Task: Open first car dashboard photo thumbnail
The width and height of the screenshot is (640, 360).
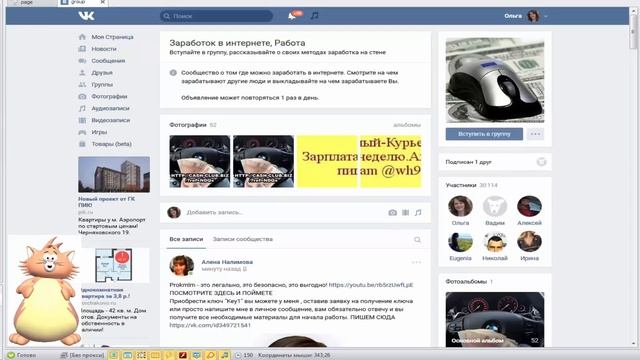Action: coord(200,161)
